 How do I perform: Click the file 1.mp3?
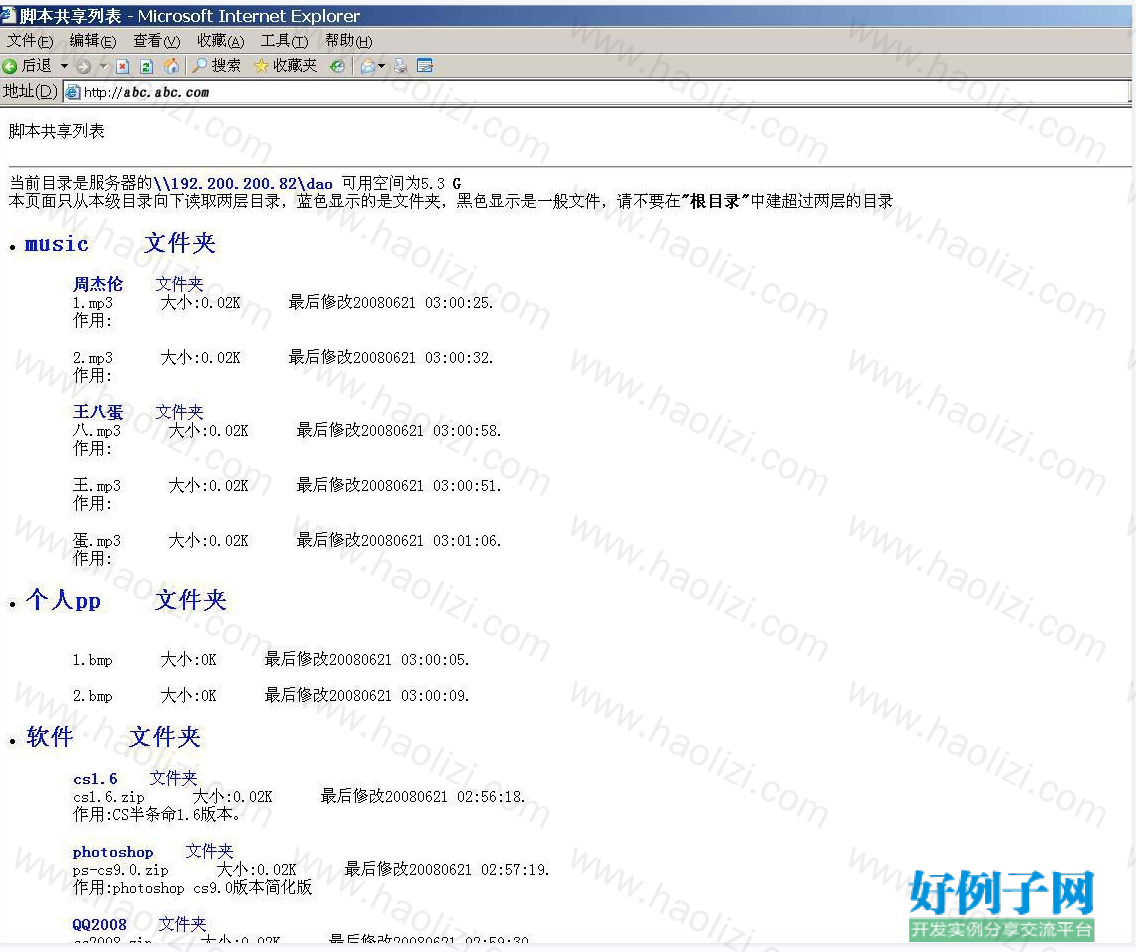(93, 303)
